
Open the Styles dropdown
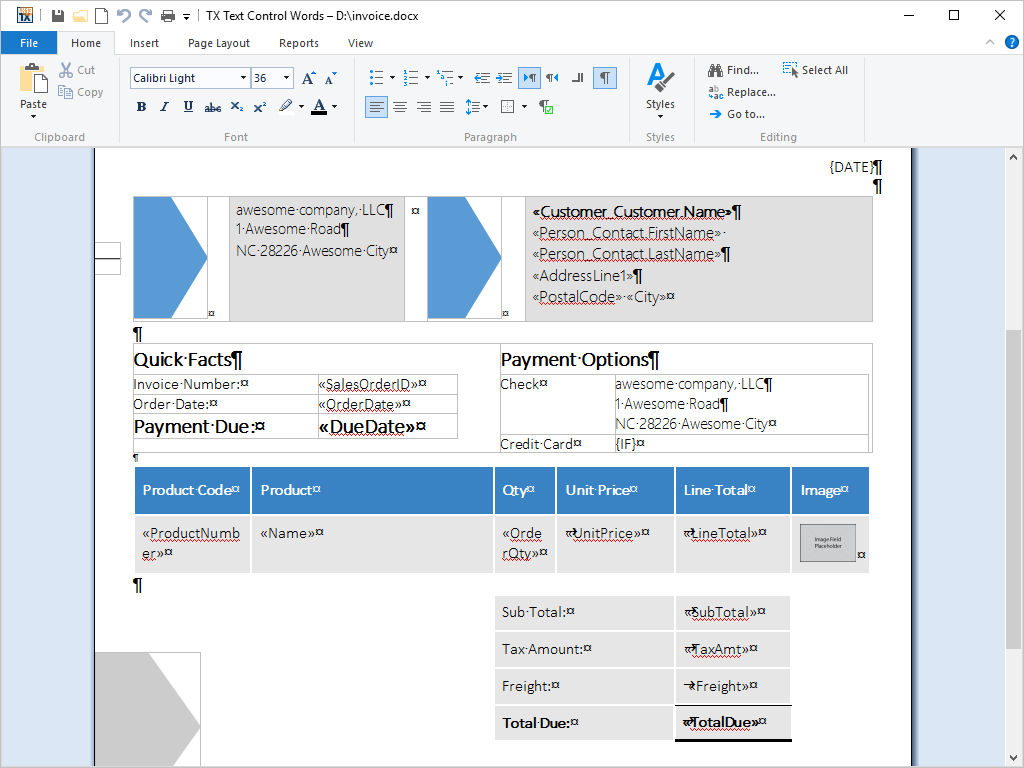pyautogui.click(x=660, y=90)
